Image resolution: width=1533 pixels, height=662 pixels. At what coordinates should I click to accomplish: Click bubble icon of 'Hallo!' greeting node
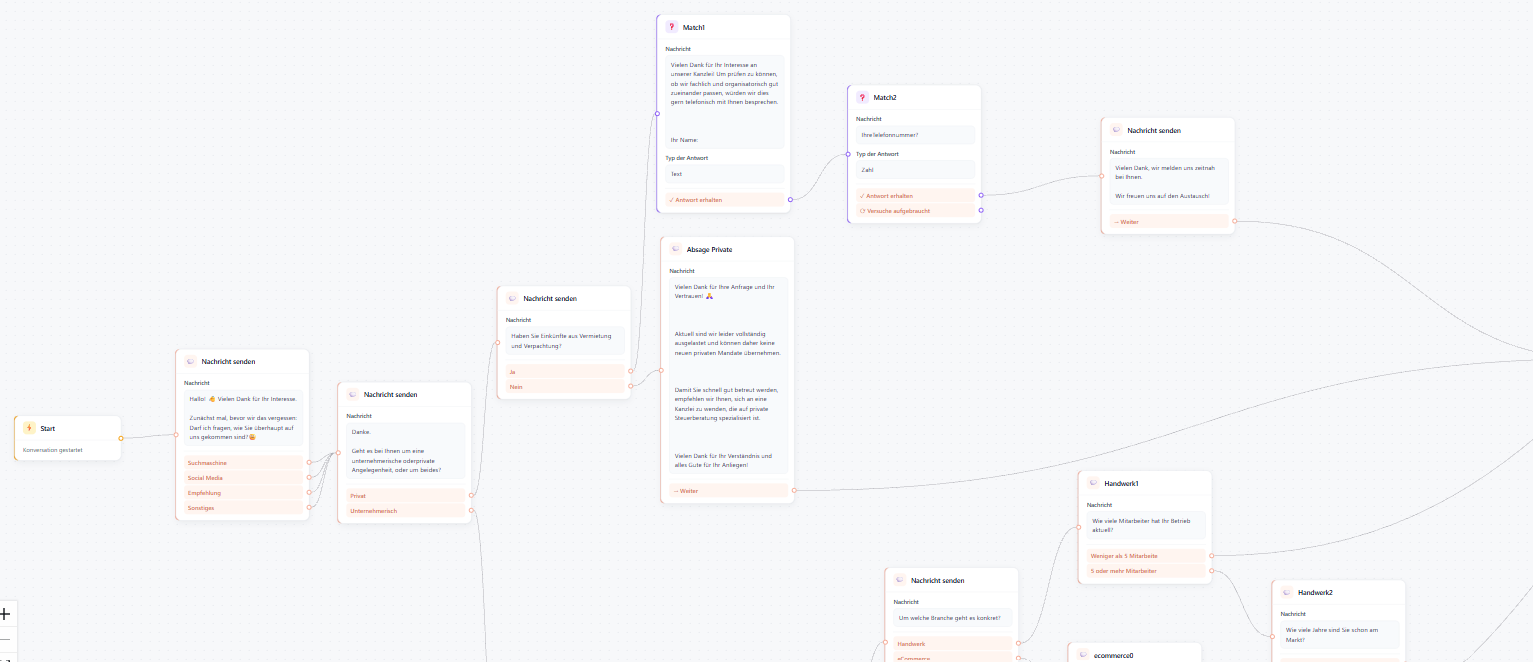click(190, 361)
